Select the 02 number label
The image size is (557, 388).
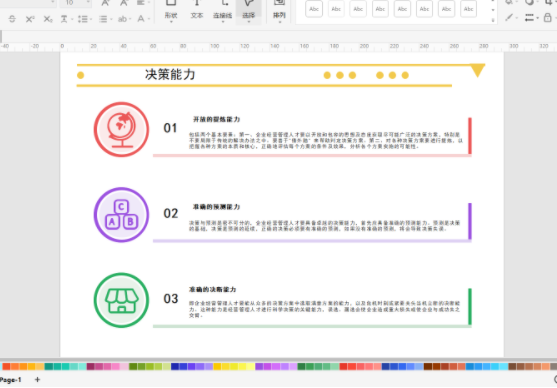click(x=171, y=213)
